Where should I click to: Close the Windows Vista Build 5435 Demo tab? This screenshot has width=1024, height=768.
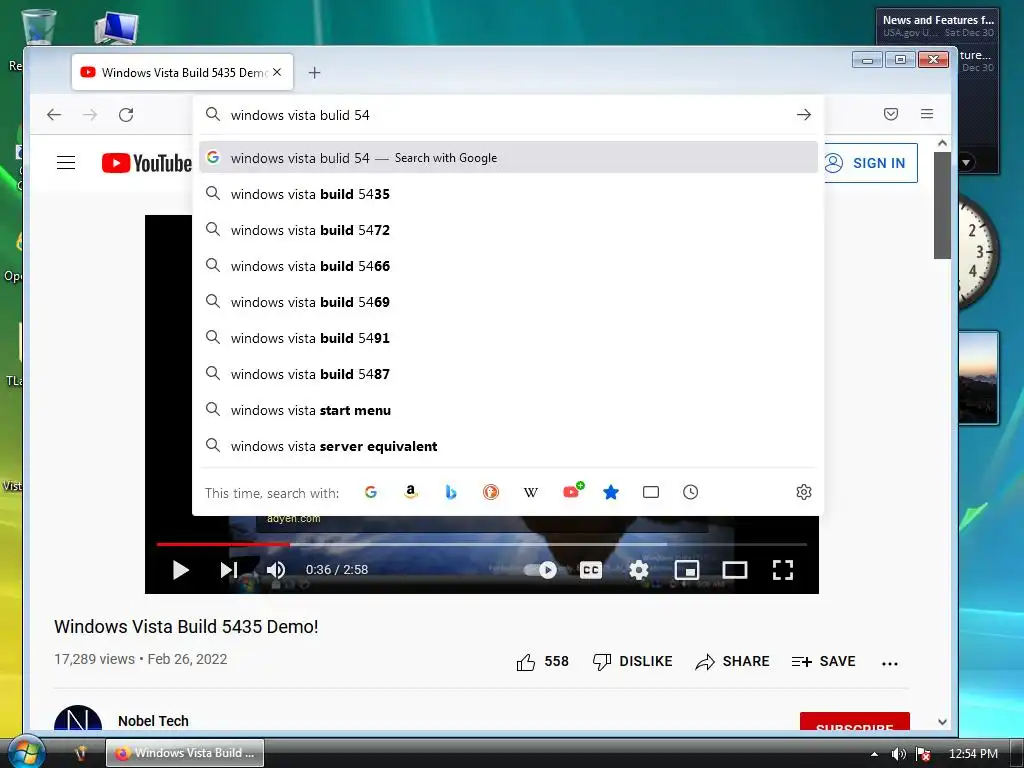click(x=277, y=72)
